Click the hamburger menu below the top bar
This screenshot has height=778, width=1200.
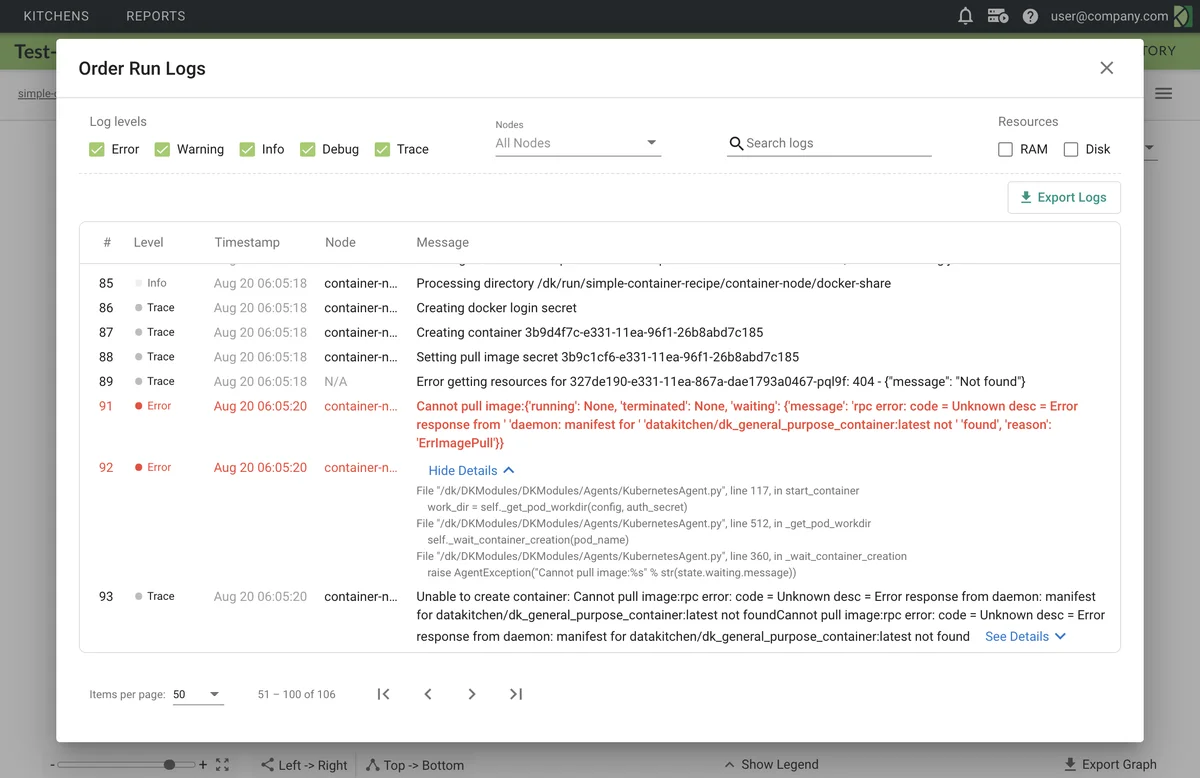(1163, 92)
